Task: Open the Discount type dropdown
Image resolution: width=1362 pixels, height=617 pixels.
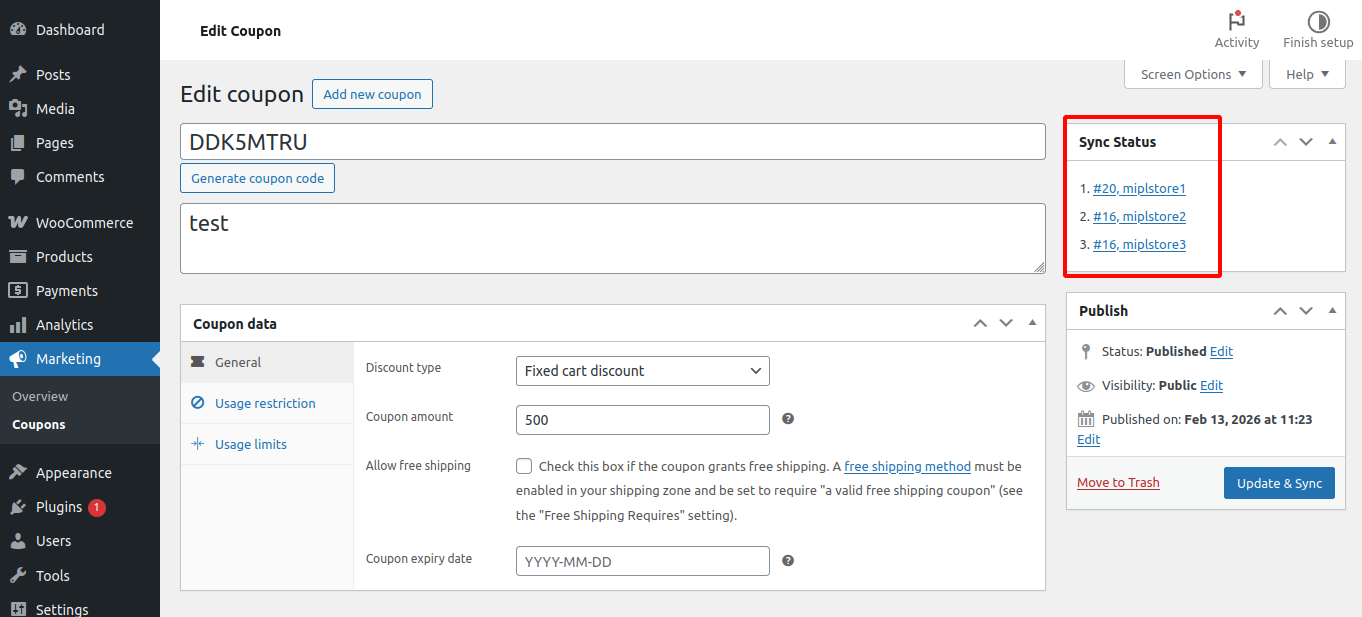Action: coord(642,371)
